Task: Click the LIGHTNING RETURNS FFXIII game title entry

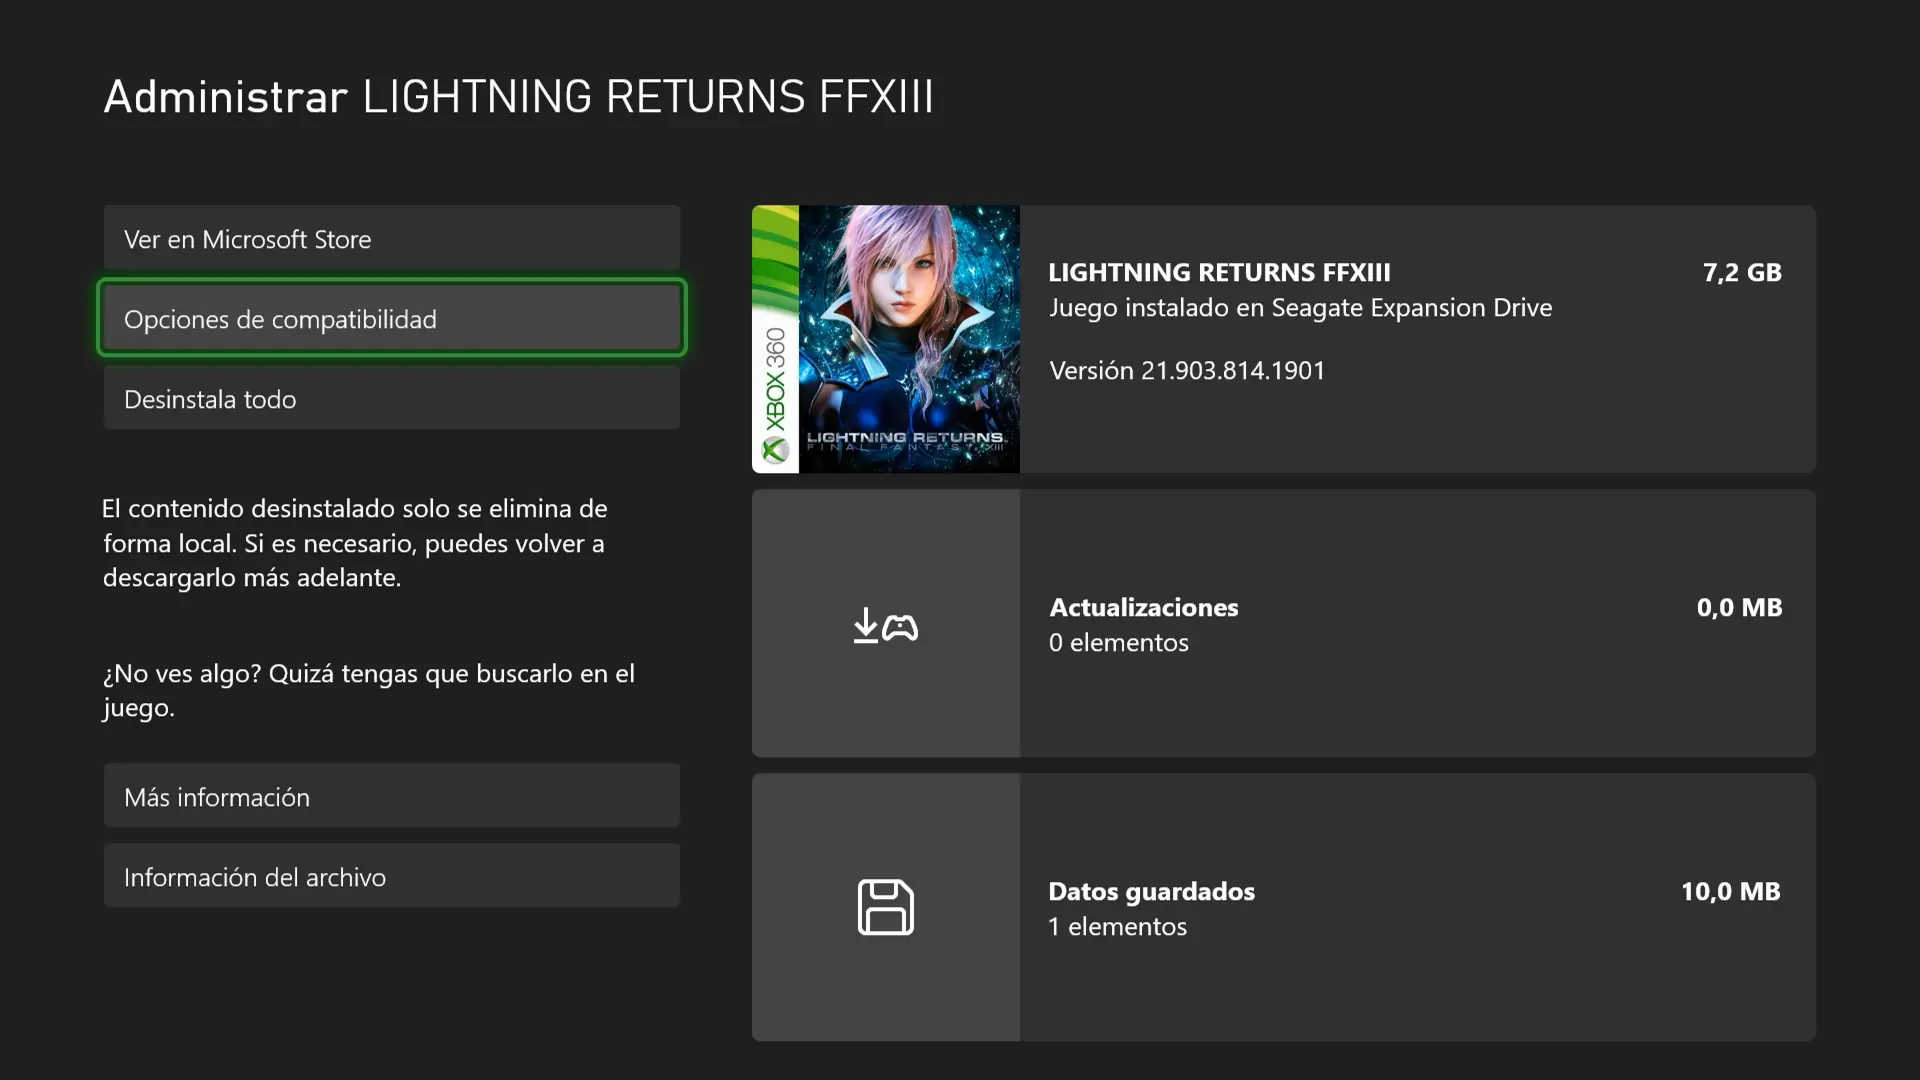Action: click(1219, 272)
